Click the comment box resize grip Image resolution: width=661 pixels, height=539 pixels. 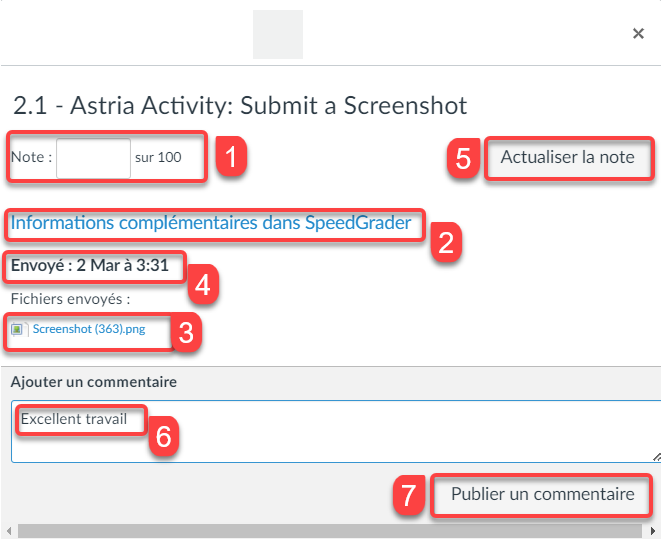pos(656,456)
